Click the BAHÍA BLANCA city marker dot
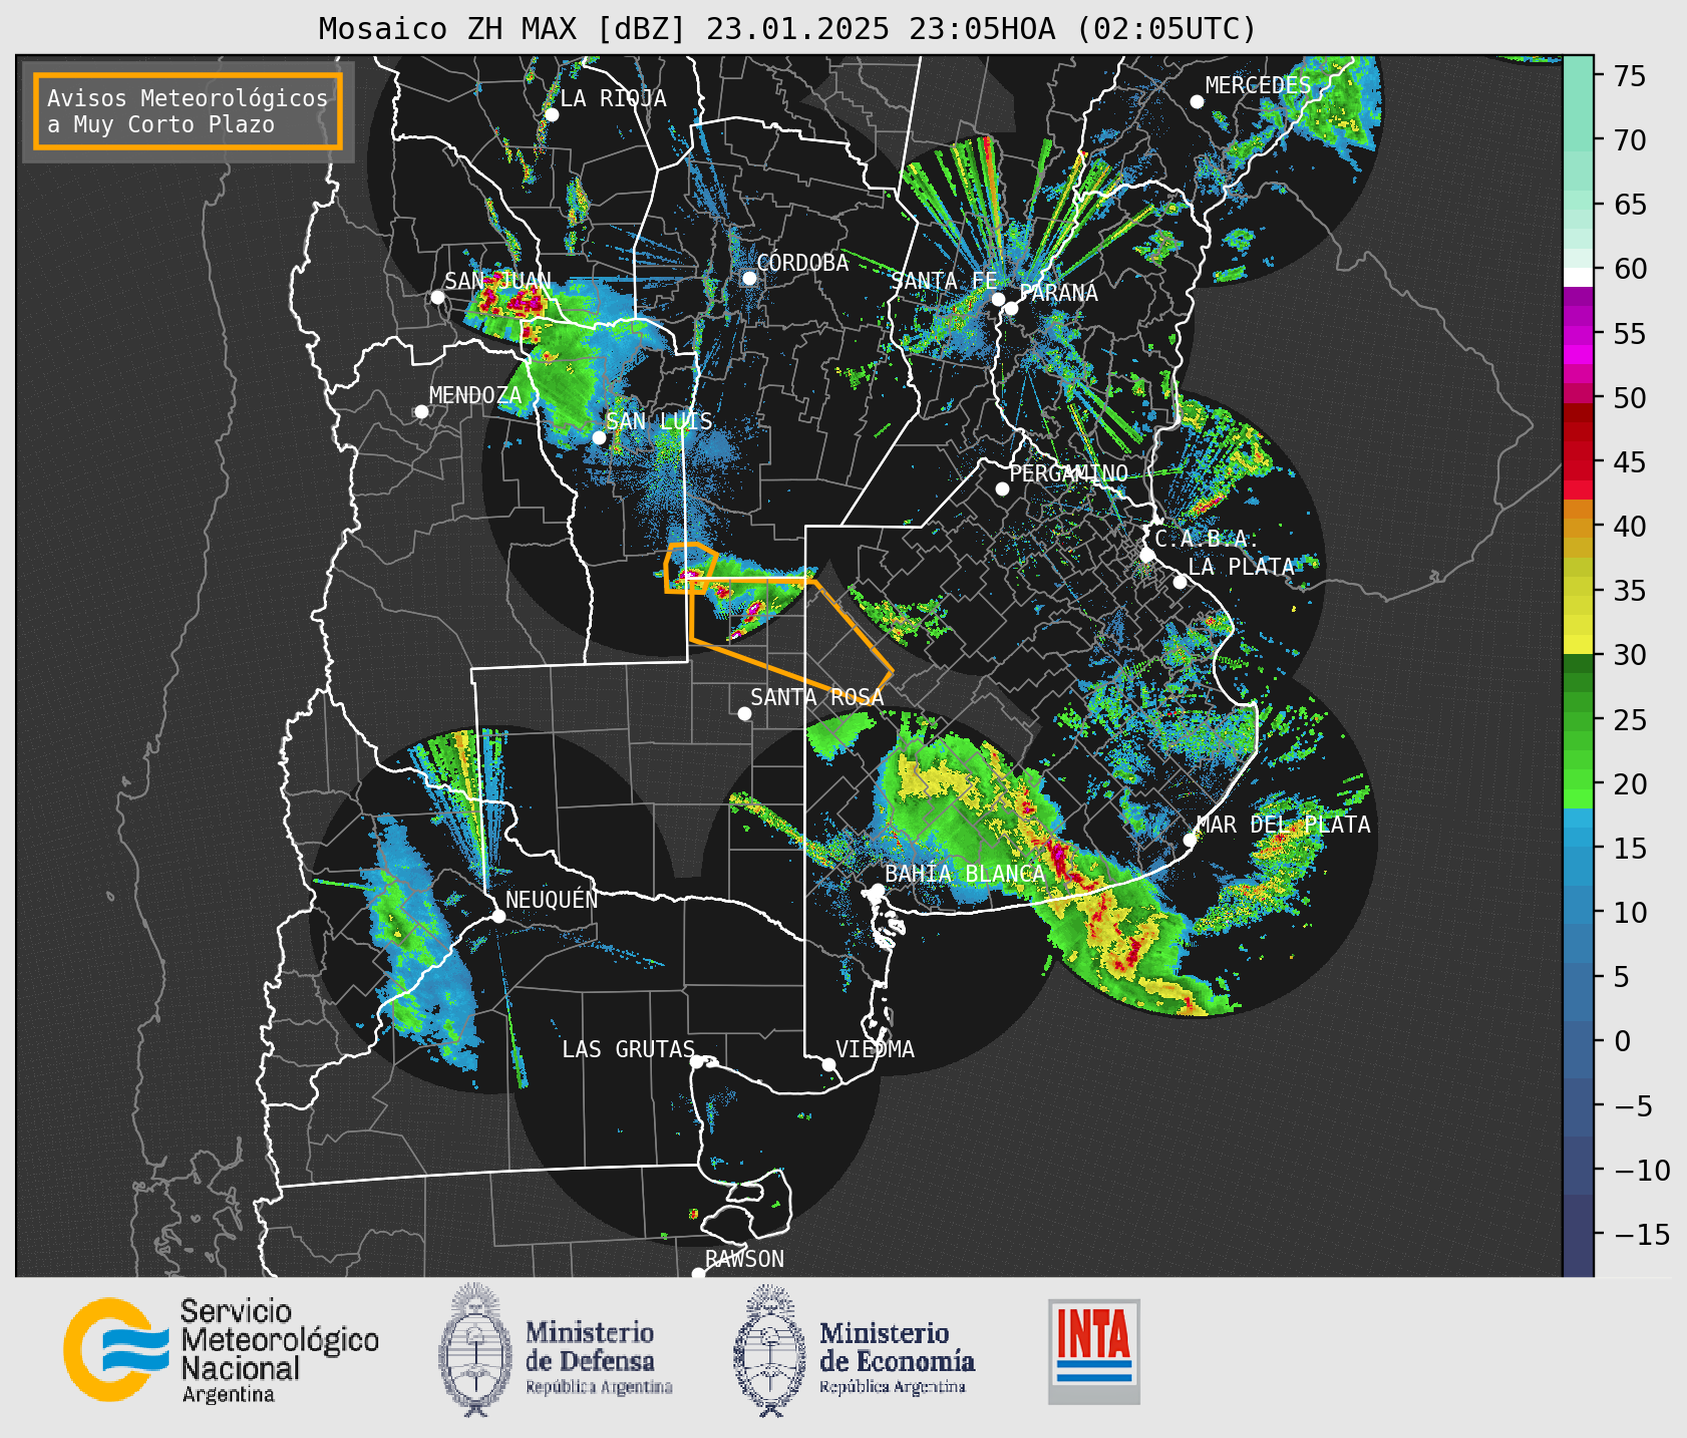 [877, 890]
